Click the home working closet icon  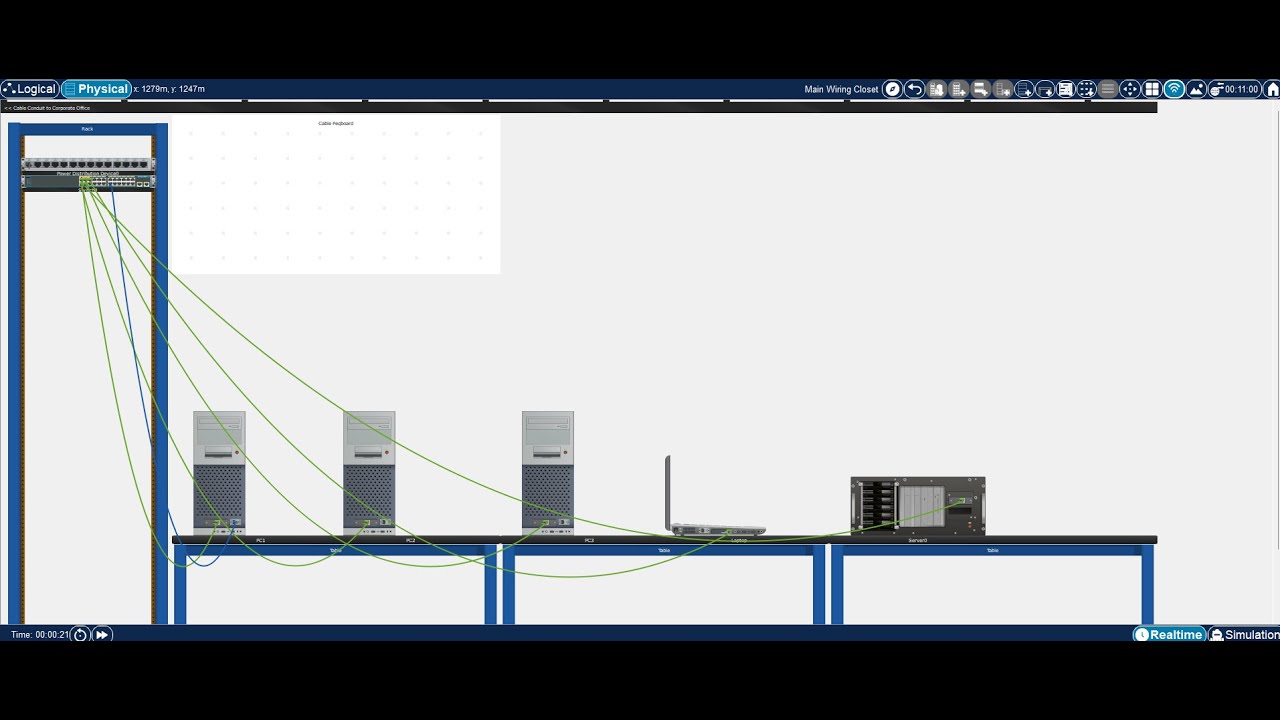coord(1272,89)
